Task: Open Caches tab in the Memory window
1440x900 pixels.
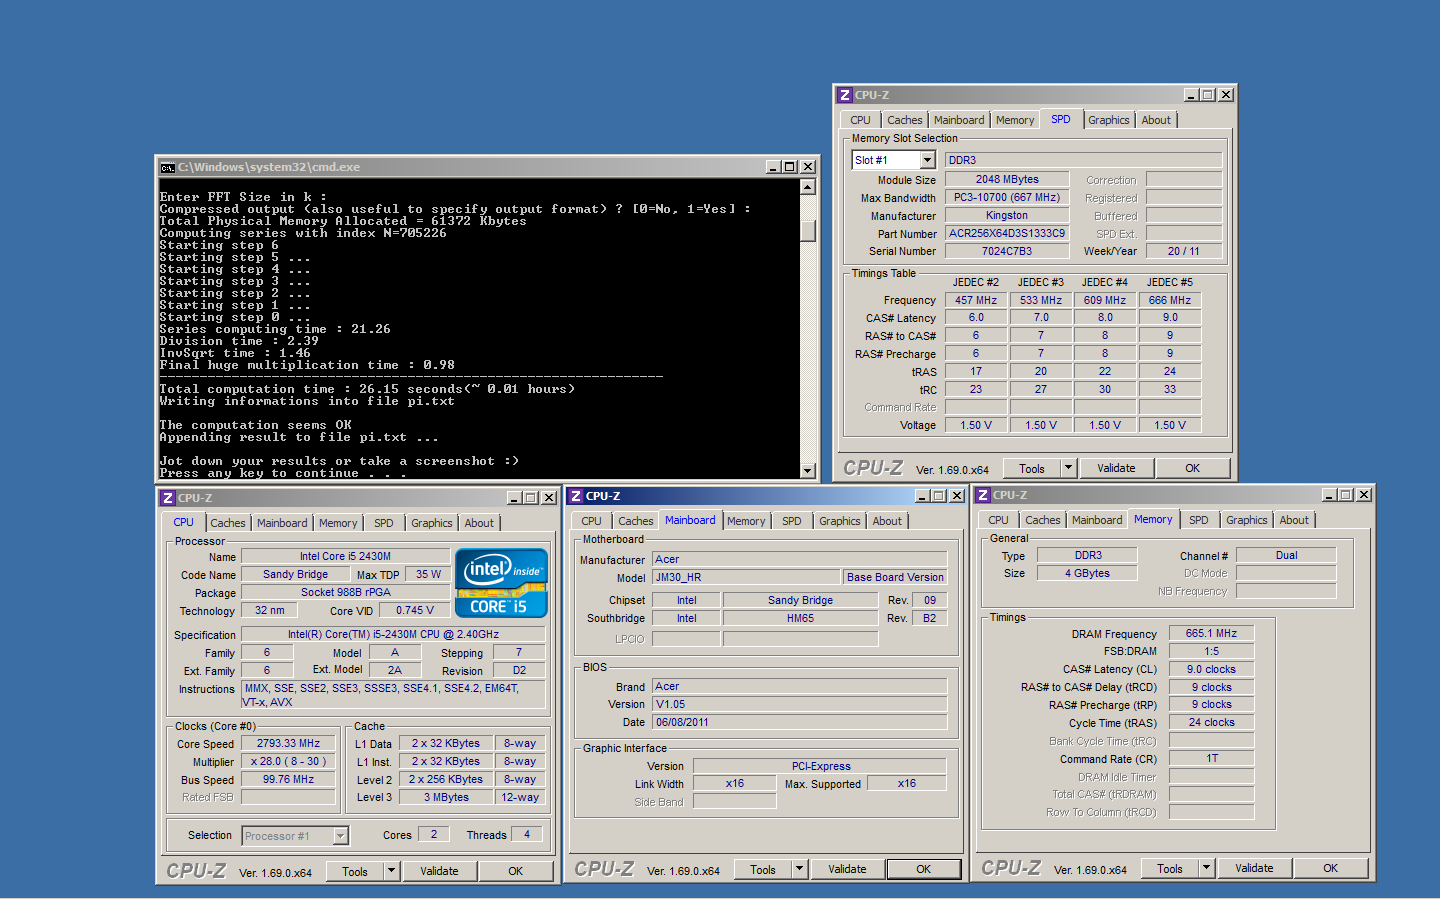Action: (1043, 520)
